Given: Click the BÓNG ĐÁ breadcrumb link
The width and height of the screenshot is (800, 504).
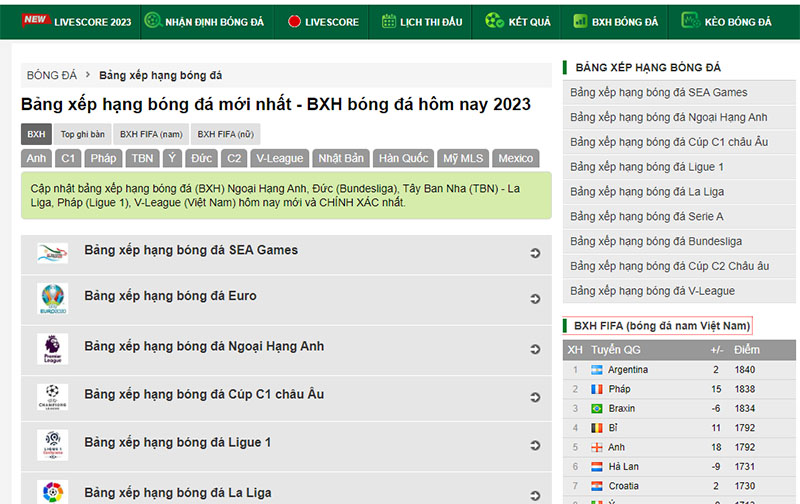Looking at the screenshot, I should coord(51,75).
